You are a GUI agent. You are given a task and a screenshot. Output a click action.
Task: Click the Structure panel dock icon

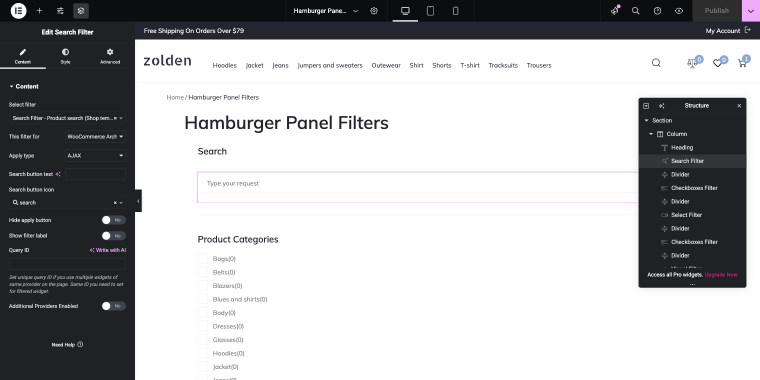(646, 106)
